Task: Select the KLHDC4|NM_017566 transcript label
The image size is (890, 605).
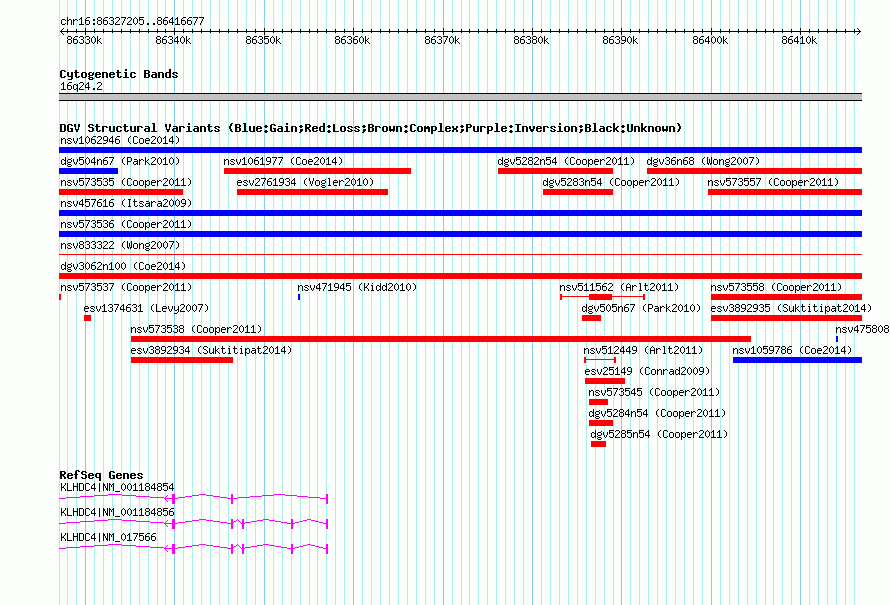Action: click(x=108, y=537)
